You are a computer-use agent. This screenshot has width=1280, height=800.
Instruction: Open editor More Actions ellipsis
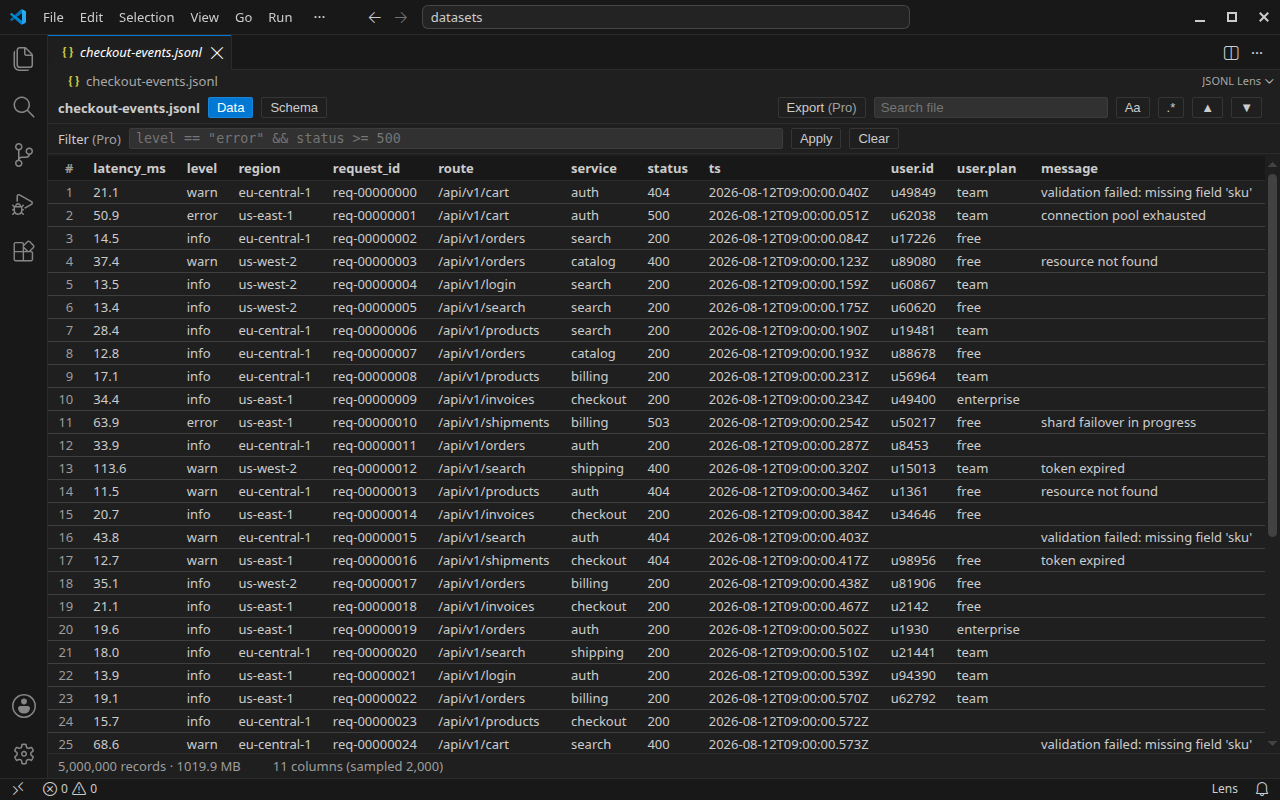(x=1257, y=53)
